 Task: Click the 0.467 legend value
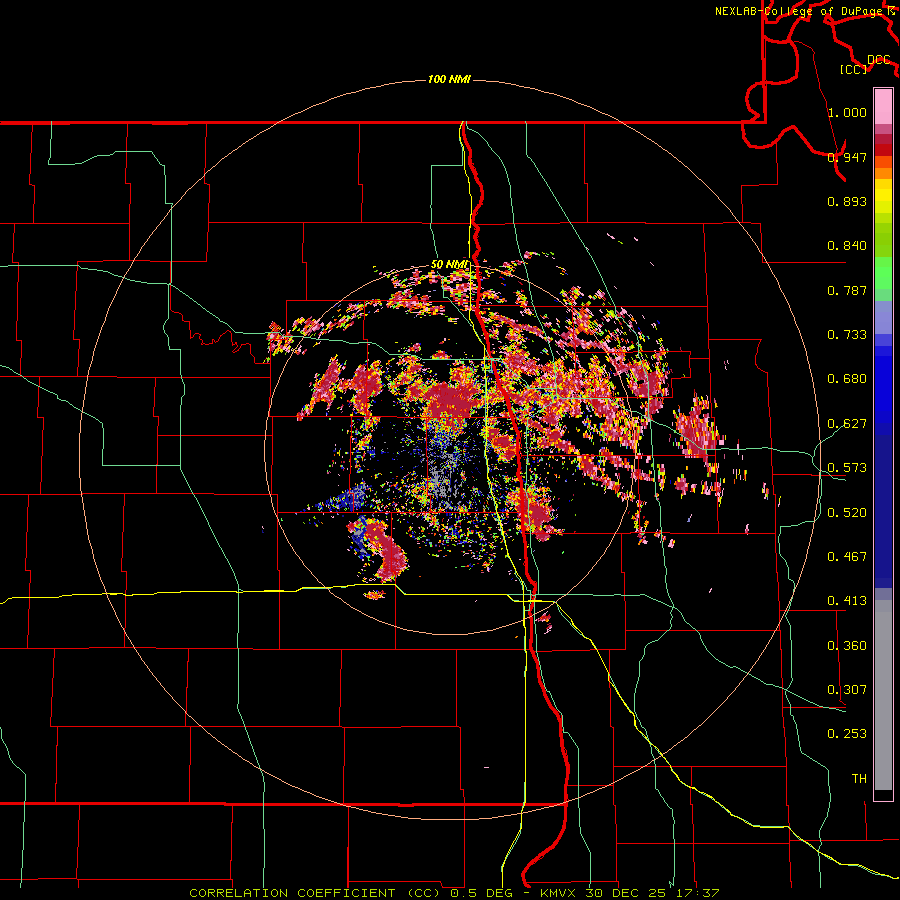tap(847, 557)
